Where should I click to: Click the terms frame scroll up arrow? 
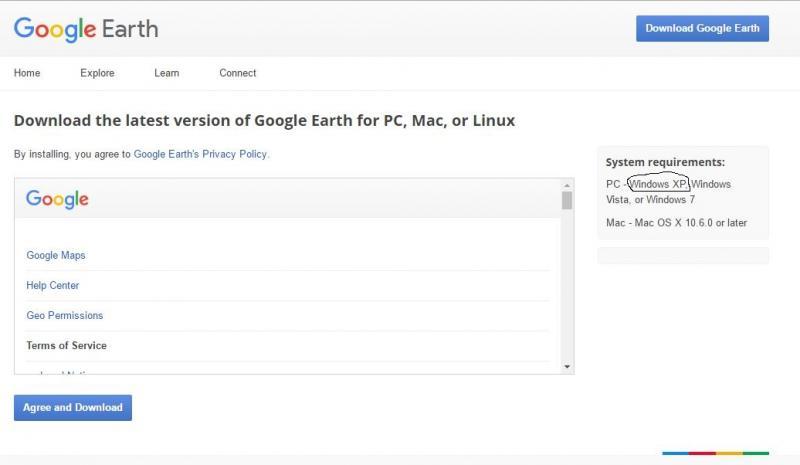click(567, 185)
